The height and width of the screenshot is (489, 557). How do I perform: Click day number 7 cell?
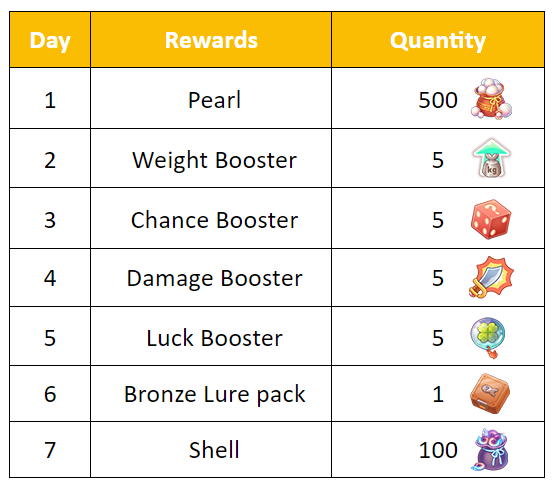(50, 450)
